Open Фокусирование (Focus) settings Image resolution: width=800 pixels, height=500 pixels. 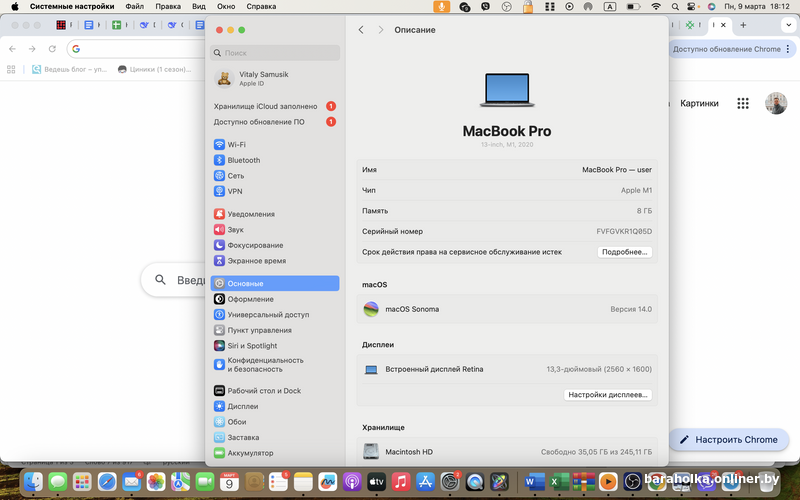pyautogui.click(x=255, y=245)
